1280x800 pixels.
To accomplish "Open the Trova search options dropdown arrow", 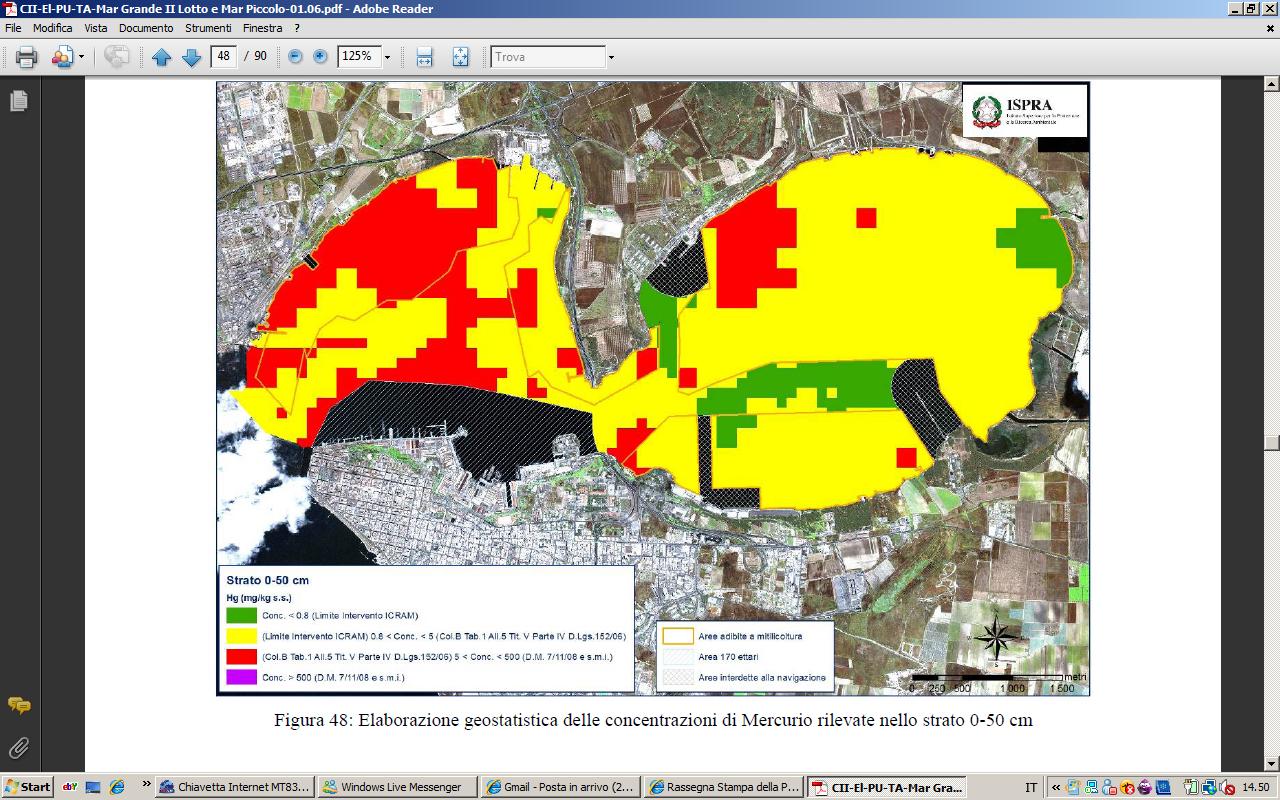I will (x=611, y=57).
